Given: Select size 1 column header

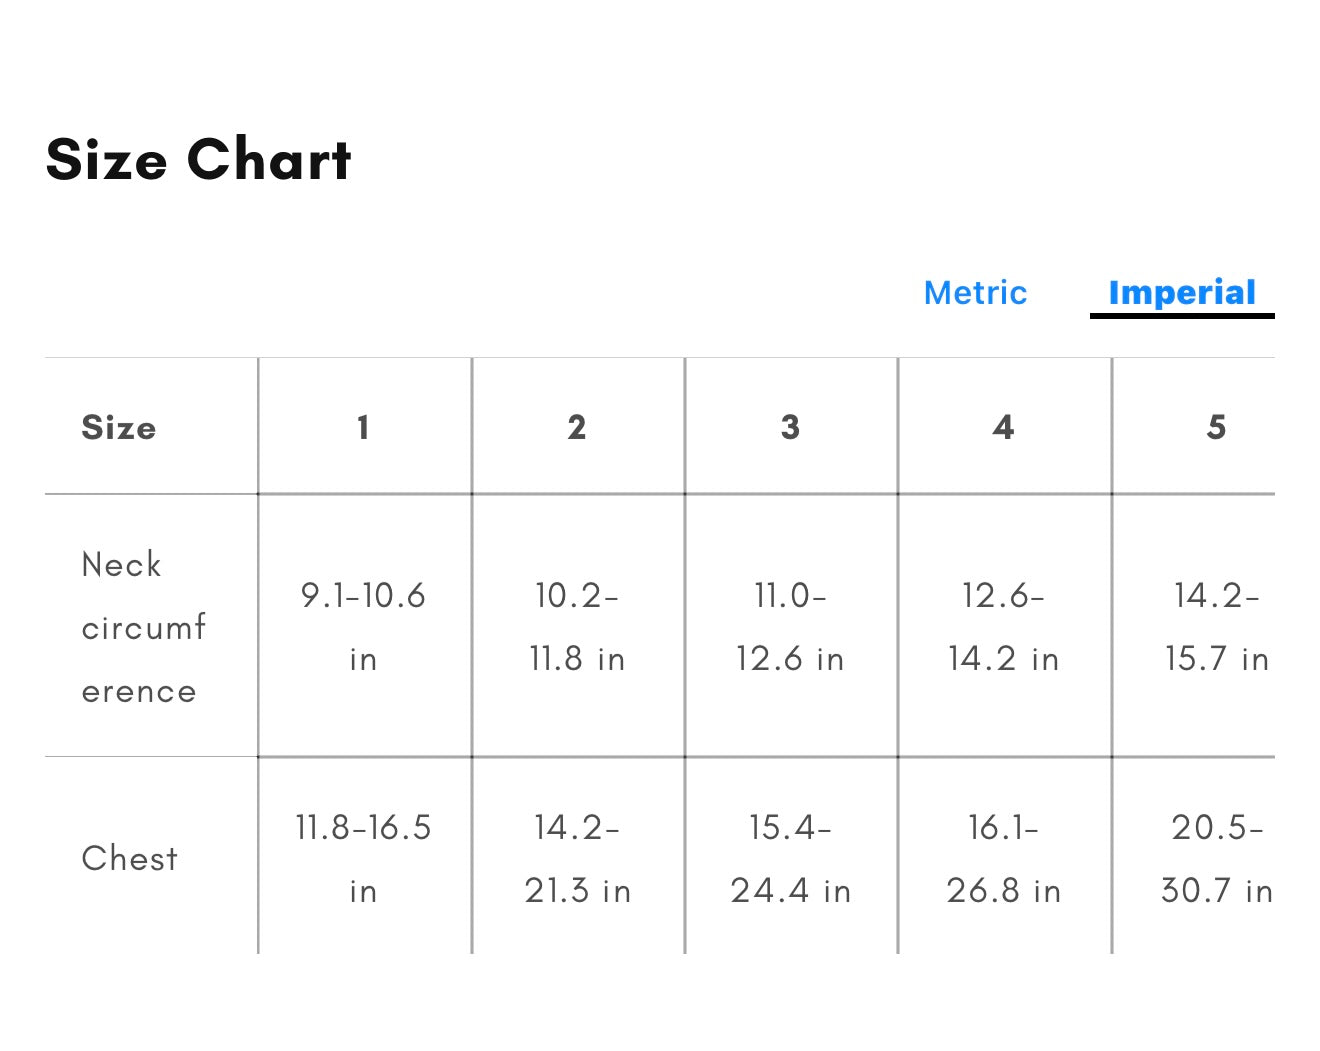Looking at the screenshot, I should pyautogui.click(x=364, y=427).
